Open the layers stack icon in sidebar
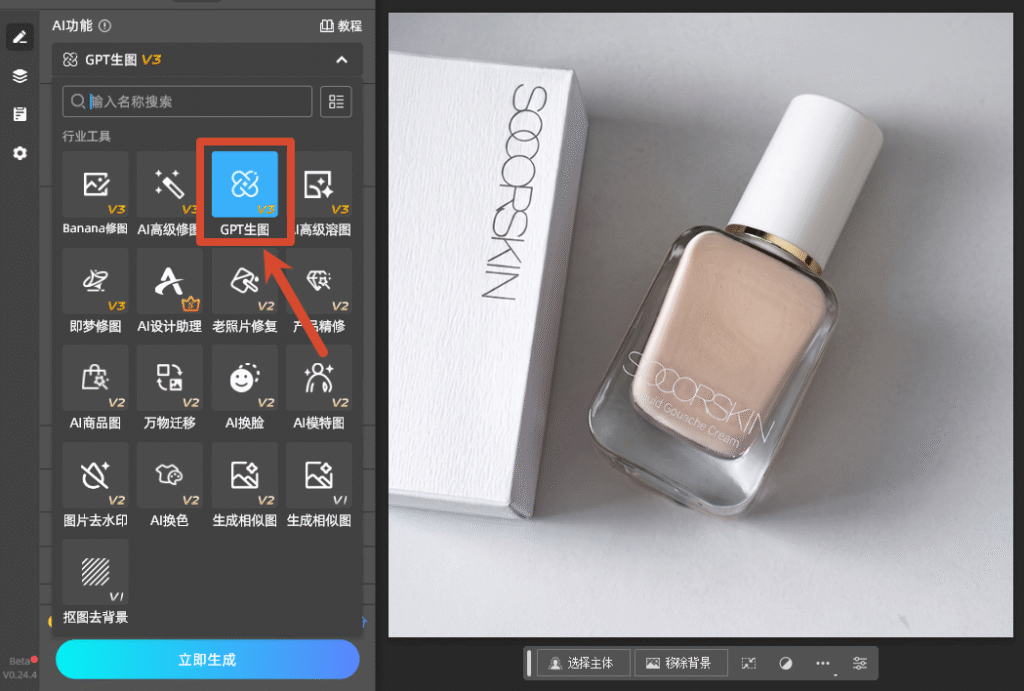The width and height of the screenshot is (1024, 691). (x=20, y=76)
